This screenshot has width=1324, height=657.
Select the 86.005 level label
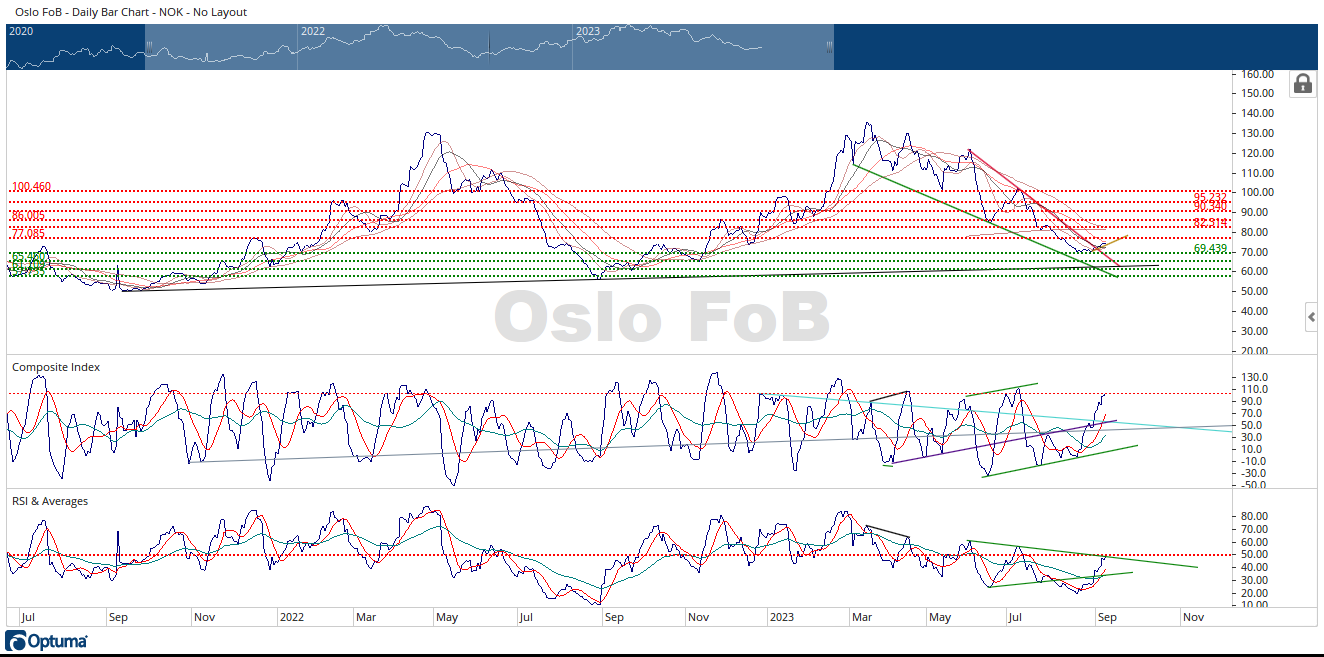click(x=28, y=216)
